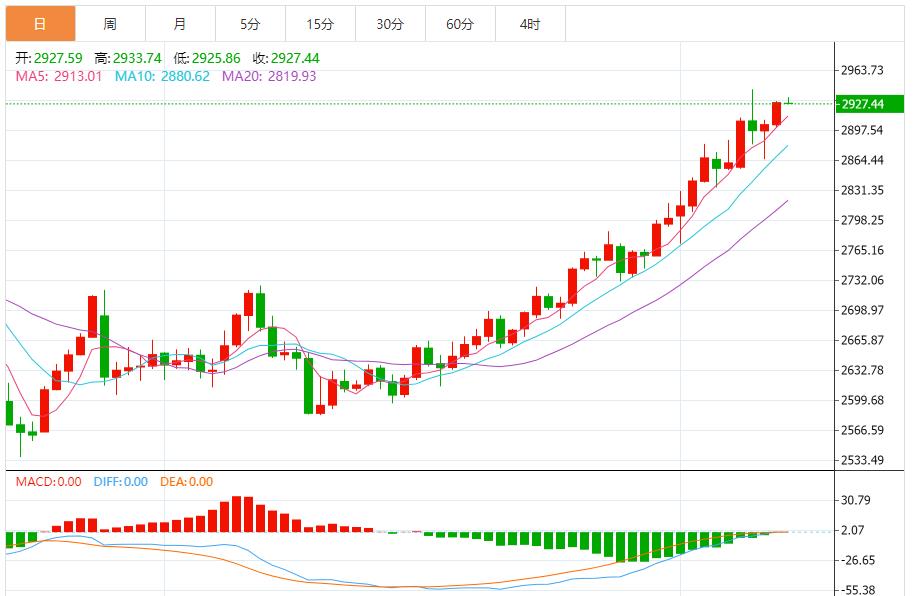Choose the 30分 chart interval

390,24
